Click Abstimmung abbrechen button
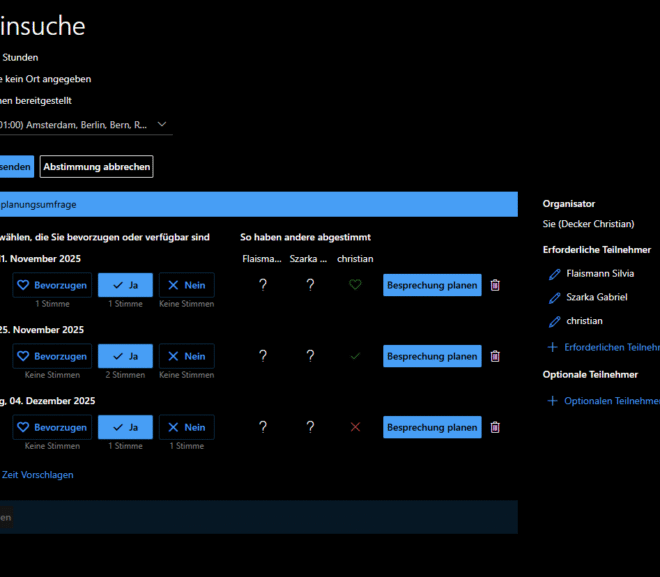 [x=96, y=167]
